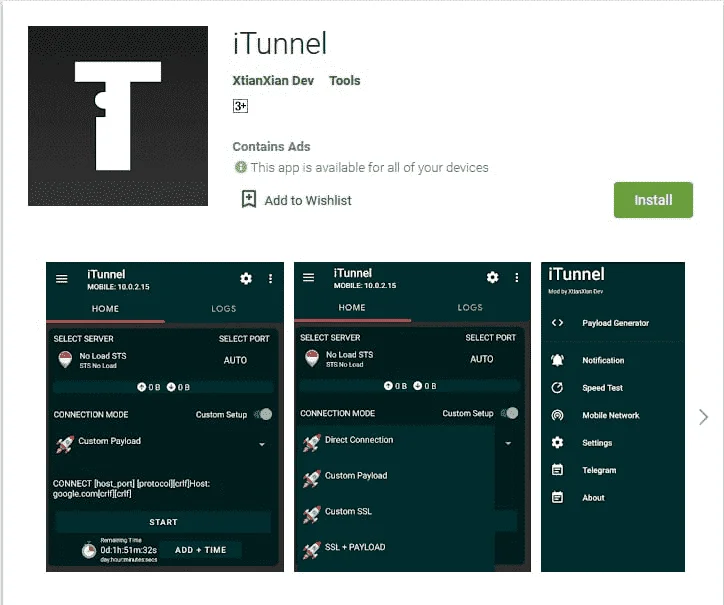Open Payload Generator from drawer
724x605 pixels.
tap(615, 323)
